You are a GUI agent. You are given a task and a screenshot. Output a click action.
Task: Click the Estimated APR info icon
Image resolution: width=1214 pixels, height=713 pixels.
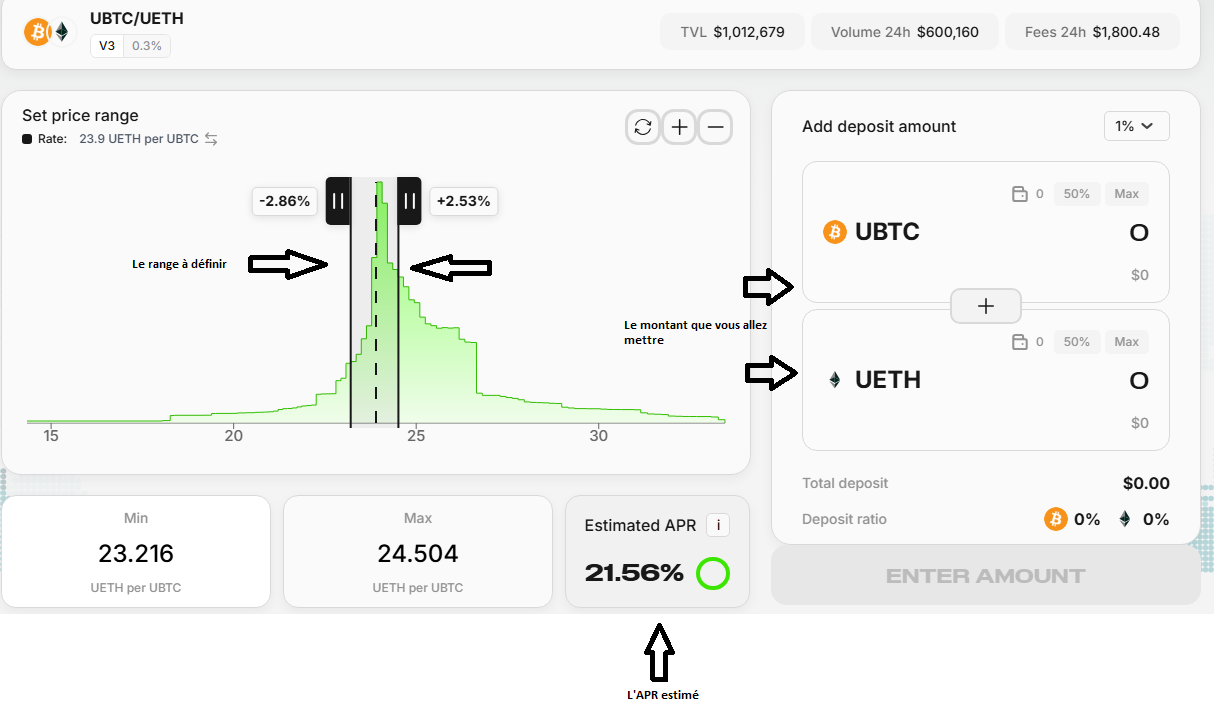pos(717,524)
